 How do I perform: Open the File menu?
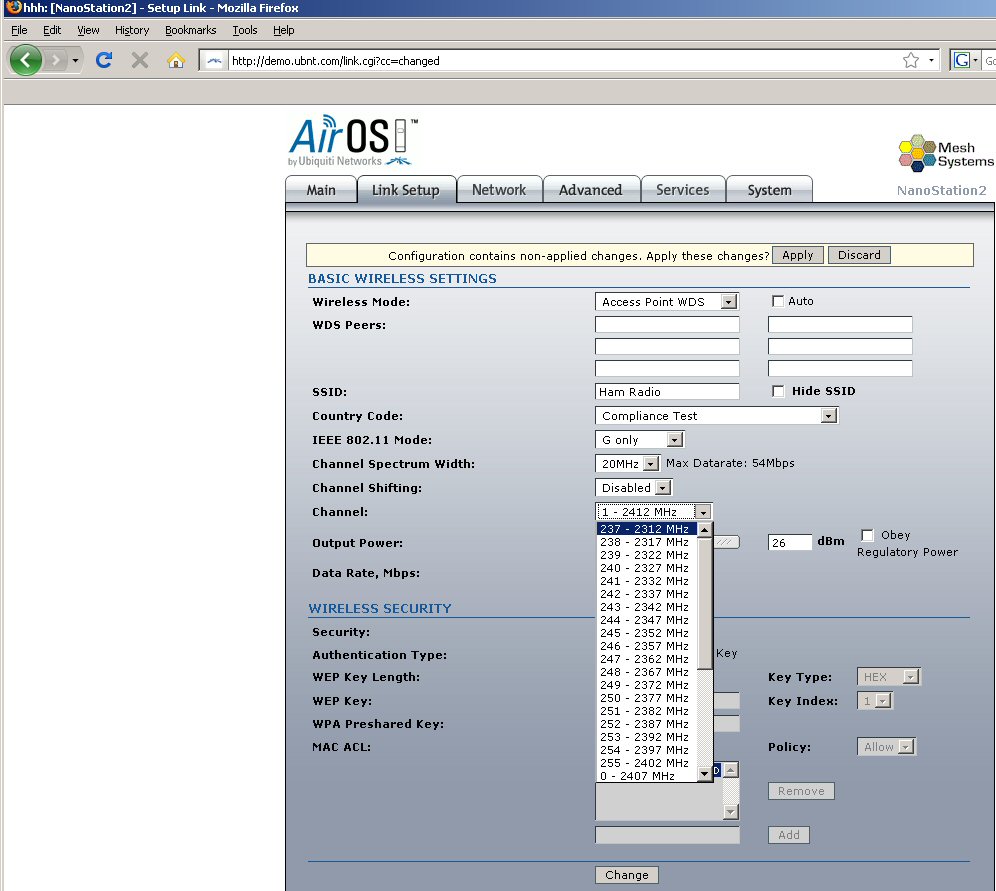click(19, 30)
